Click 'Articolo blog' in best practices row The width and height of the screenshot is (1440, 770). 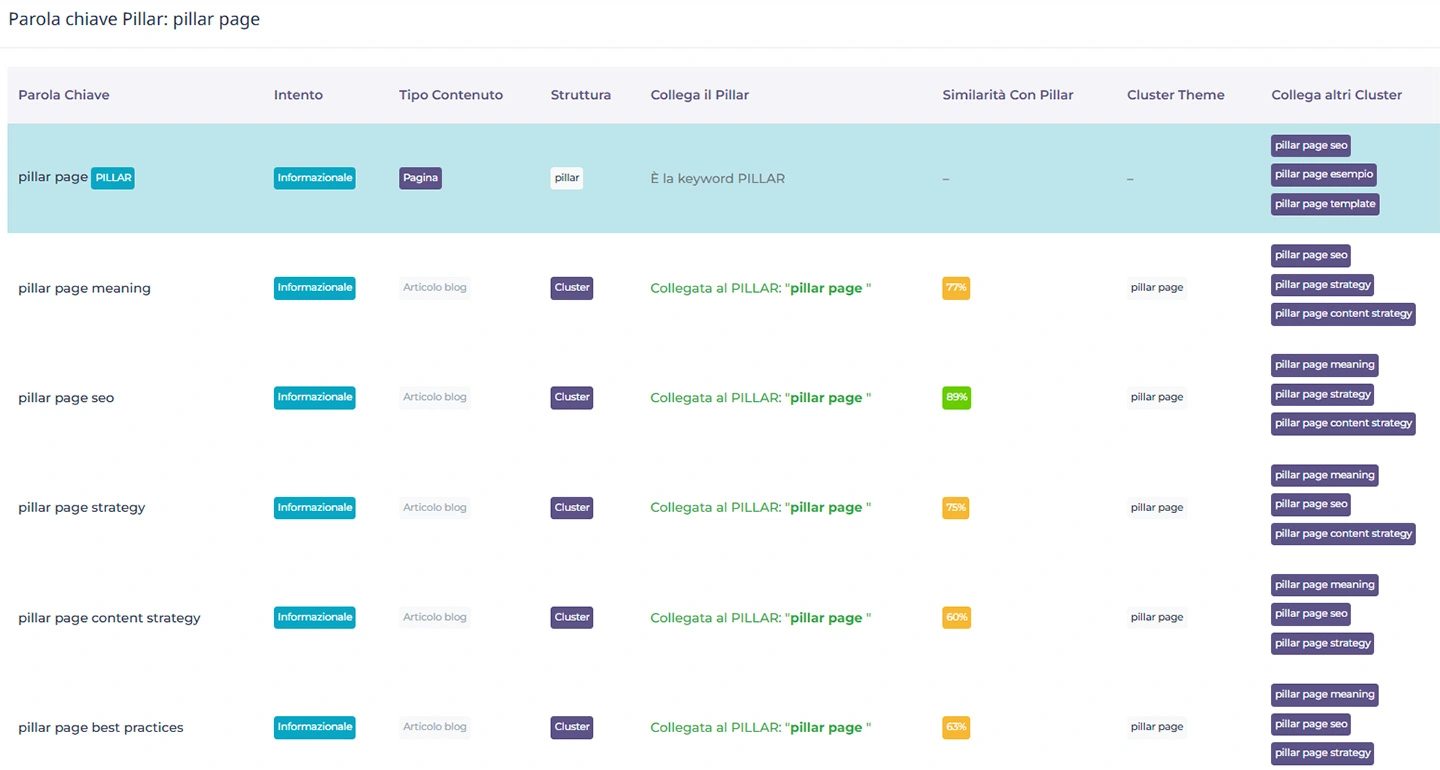(x=435, y=728)
